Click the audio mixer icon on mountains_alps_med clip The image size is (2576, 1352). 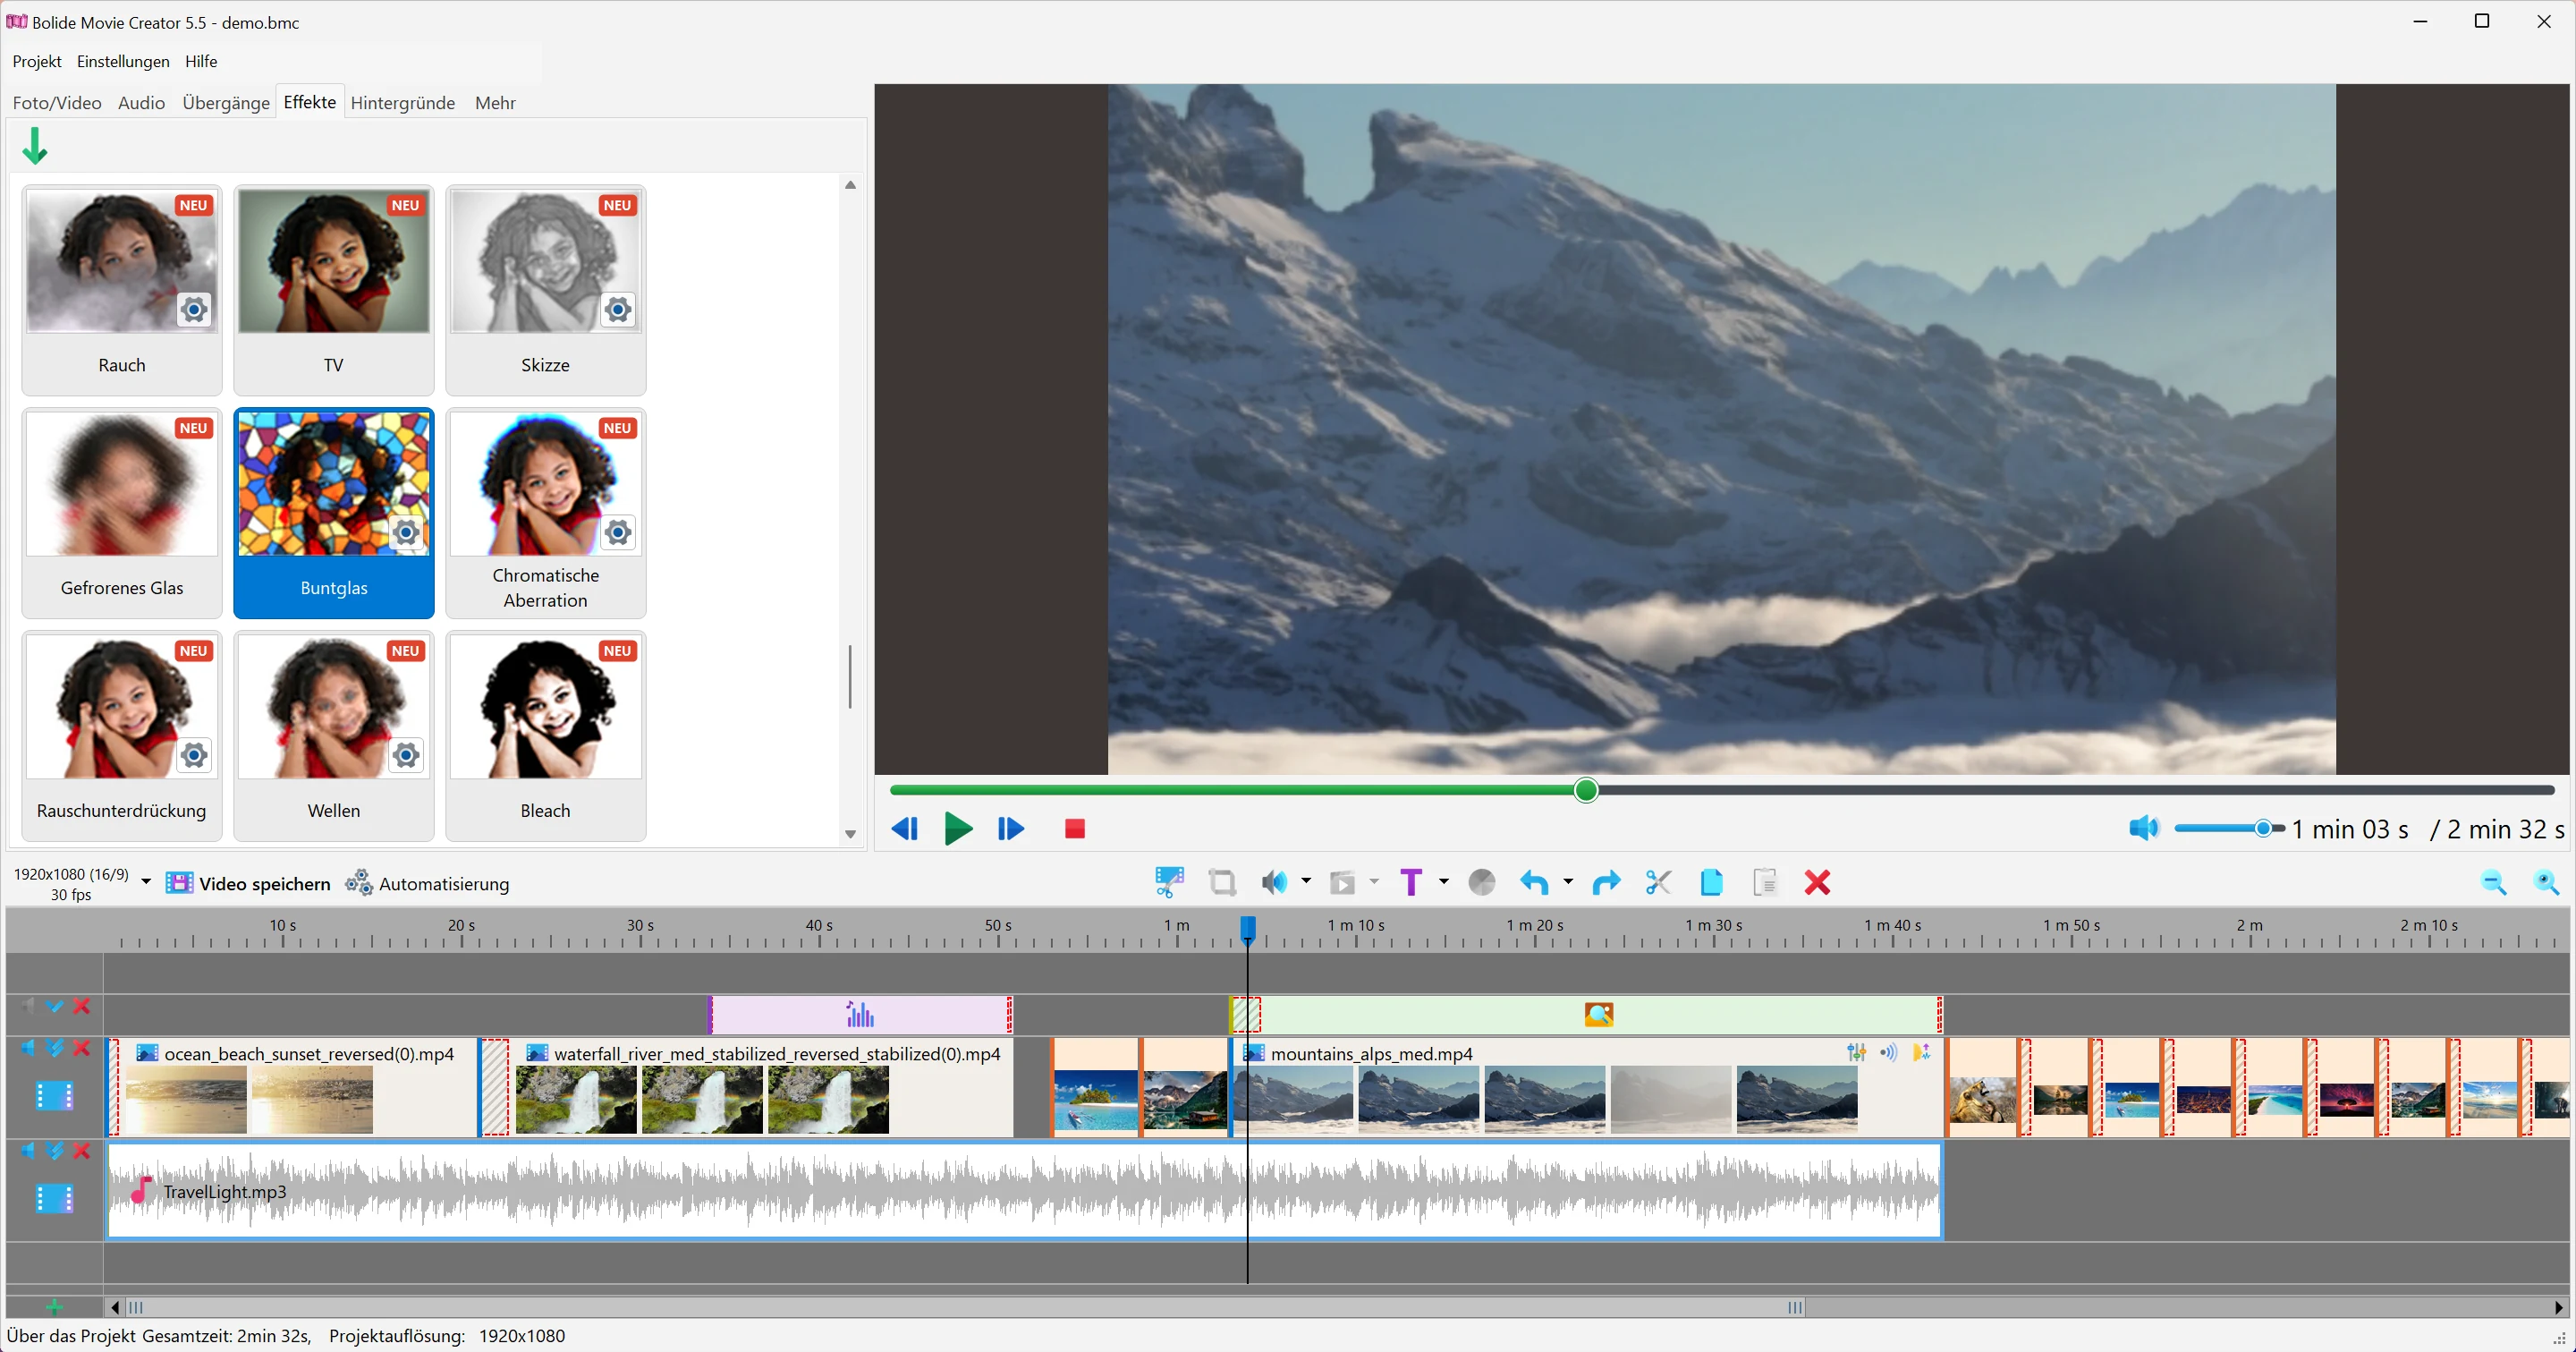coord(1856,1052)
